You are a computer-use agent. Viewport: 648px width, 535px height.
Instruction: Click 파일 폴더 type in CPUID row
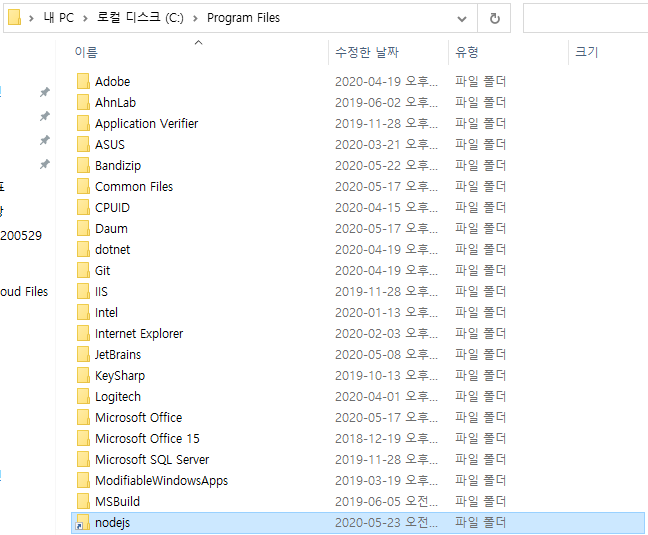[x=481, y=207]
